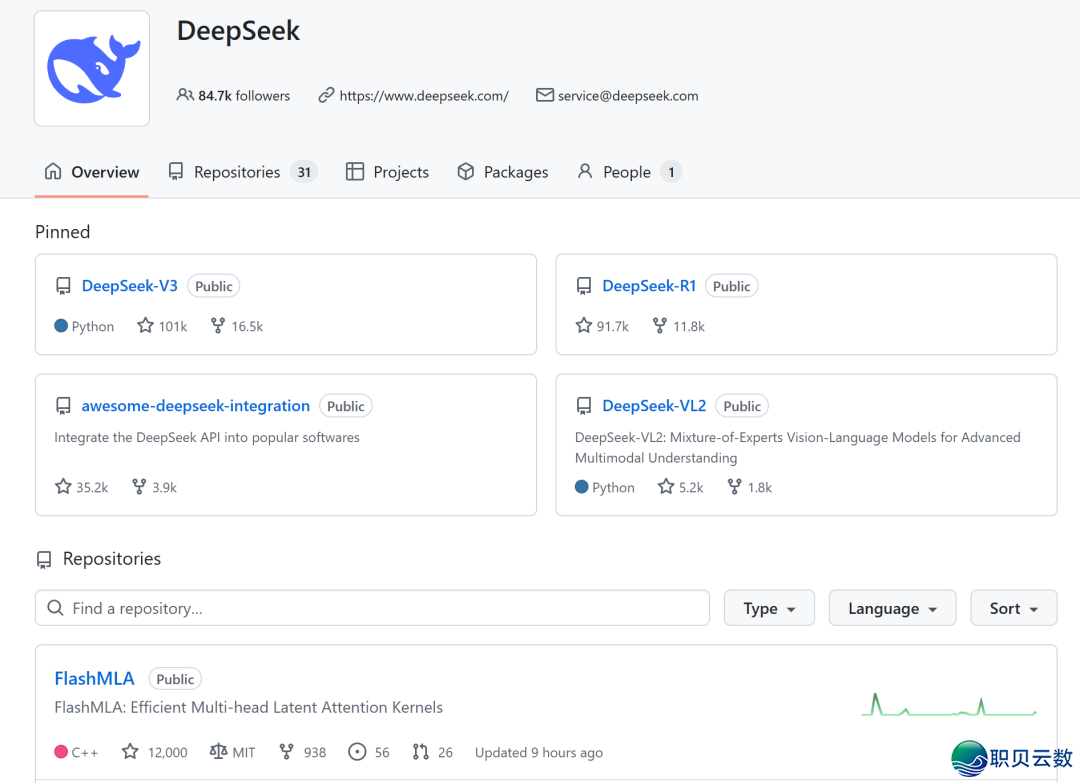Click the star icon on DeepSeek-V3
Screen dimensions: 1080x783
point(145,326)
